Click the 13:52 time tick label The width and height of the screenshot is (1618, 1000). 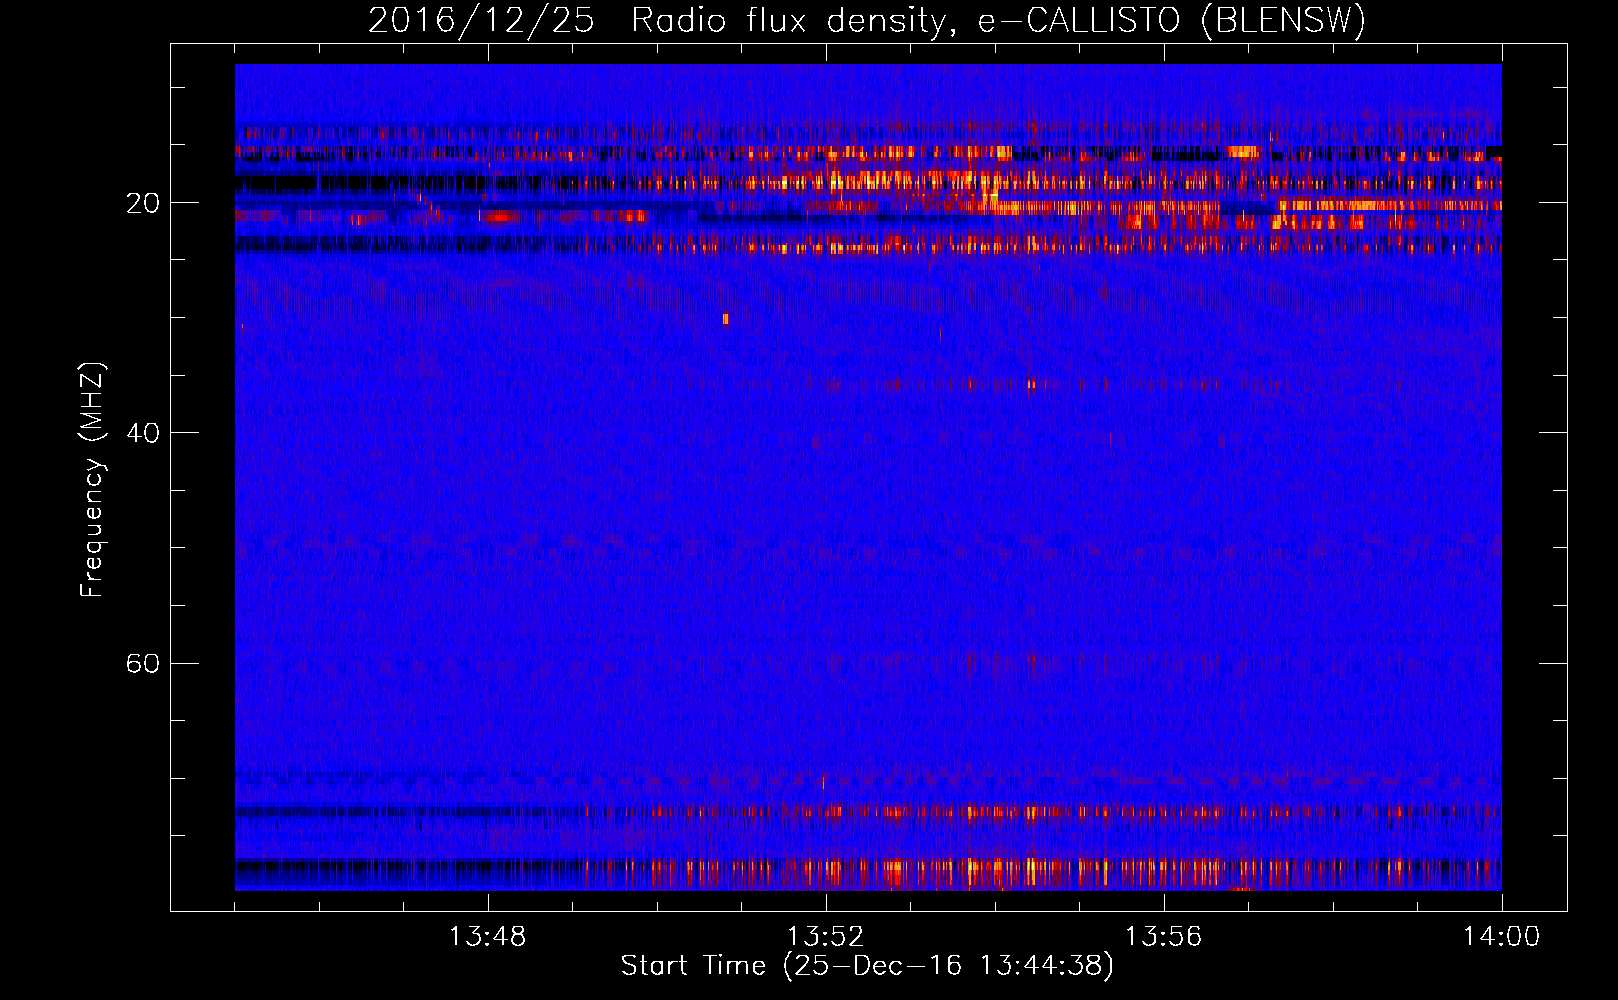point(826,937)
